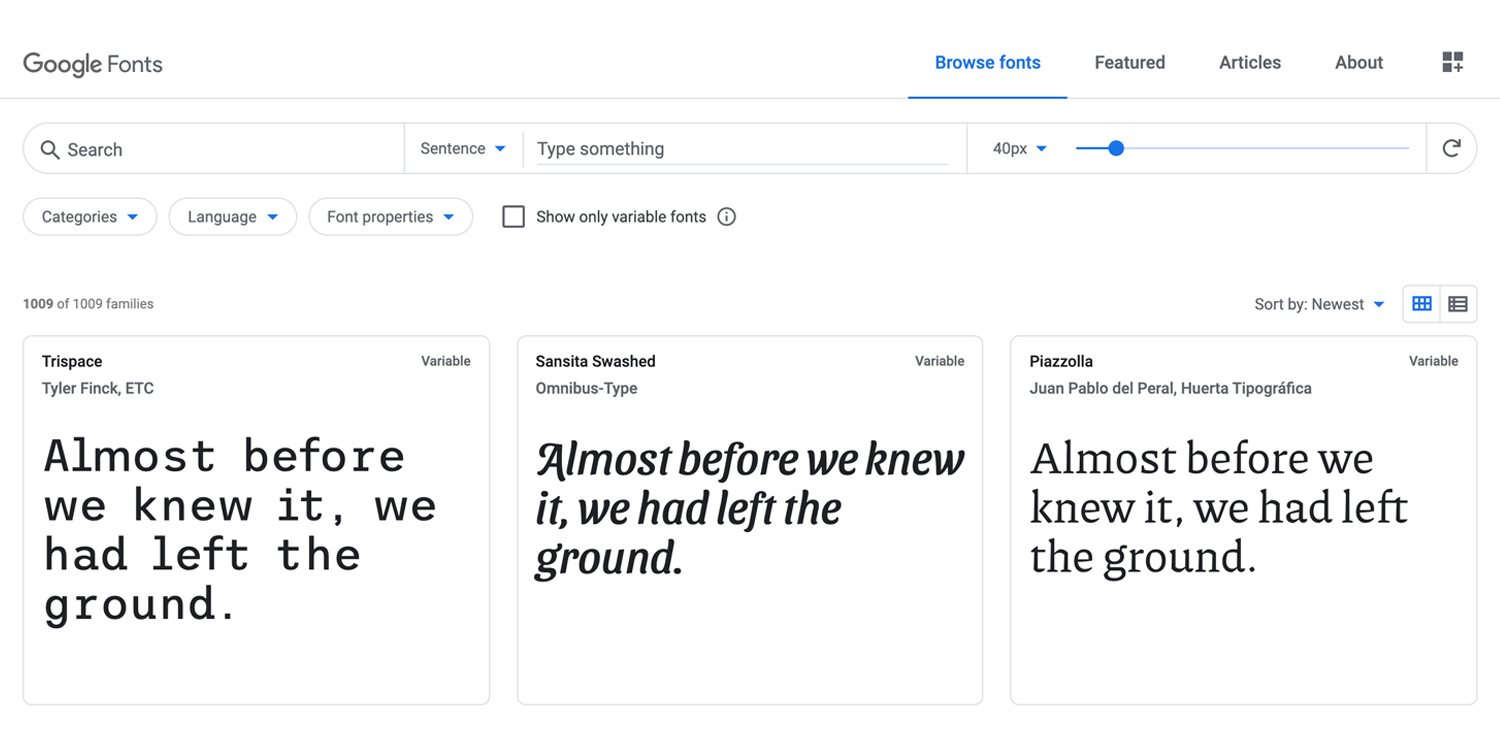This screenshot has width=1500, height=750.
Task: Click the Google Fonts logo
Action: 93,64
